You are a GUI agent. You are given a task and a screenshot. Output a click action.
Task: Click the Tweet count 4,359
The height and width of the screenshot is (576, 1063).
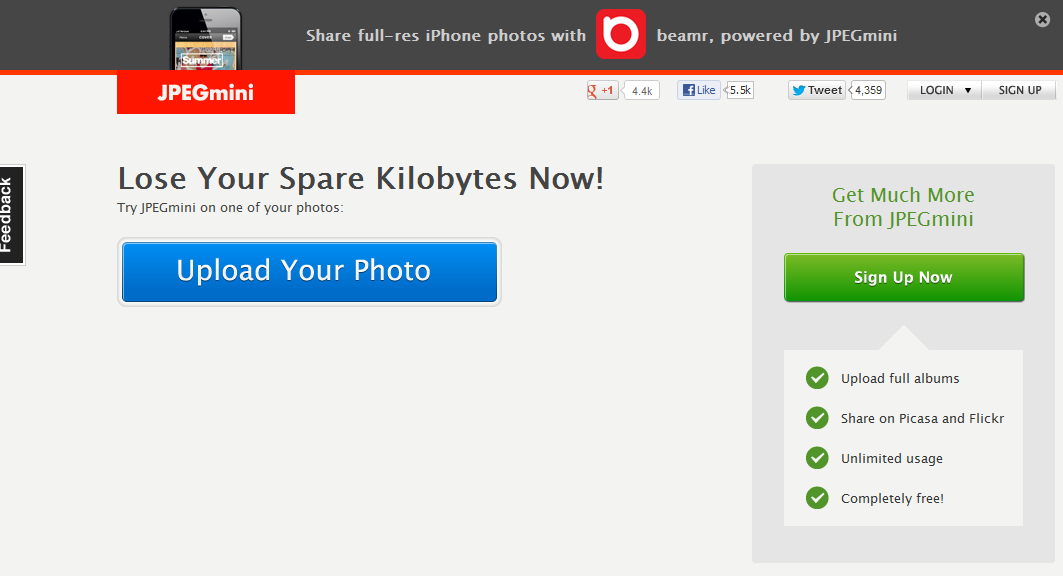click(x=868, y=90)
